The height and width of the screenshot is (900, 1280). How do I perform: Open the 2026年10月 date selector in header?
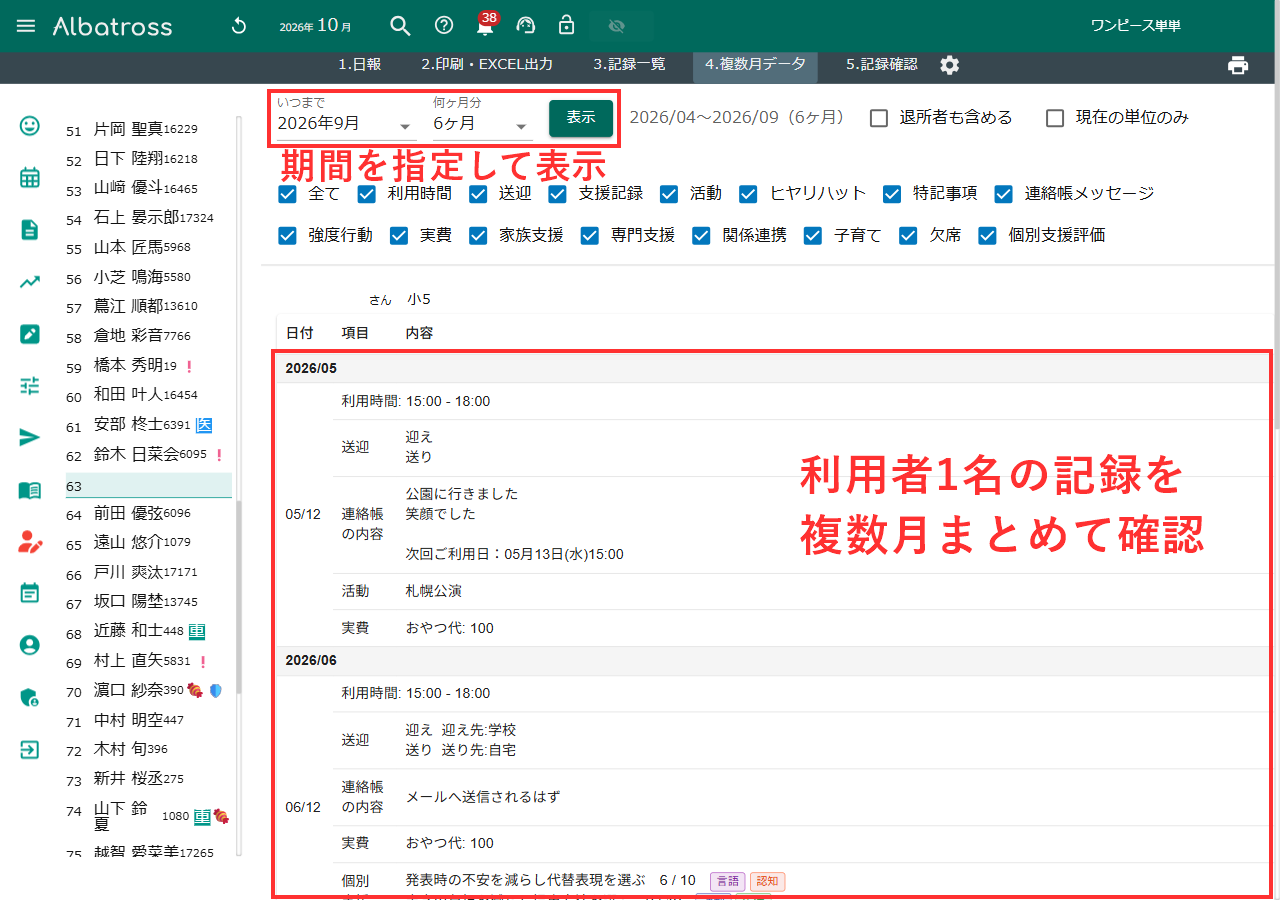click(316, 26)
